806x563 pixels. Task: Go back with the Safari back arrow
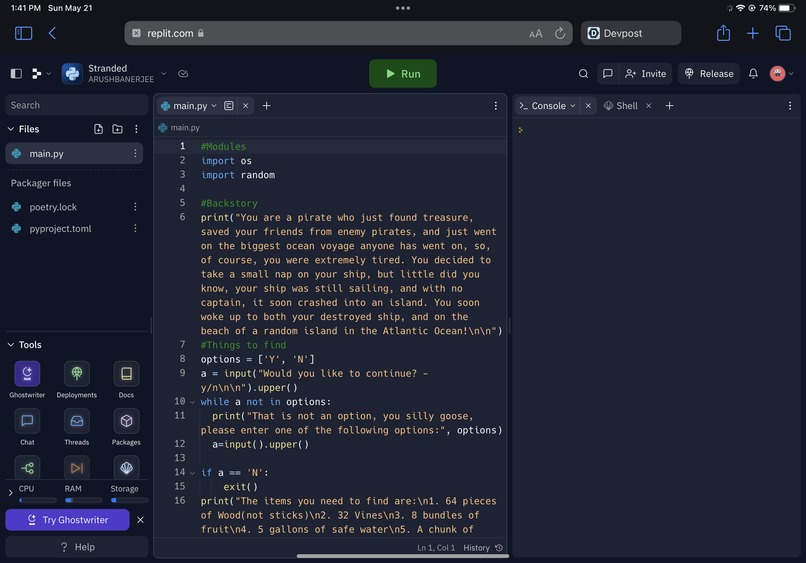point(52,33)
